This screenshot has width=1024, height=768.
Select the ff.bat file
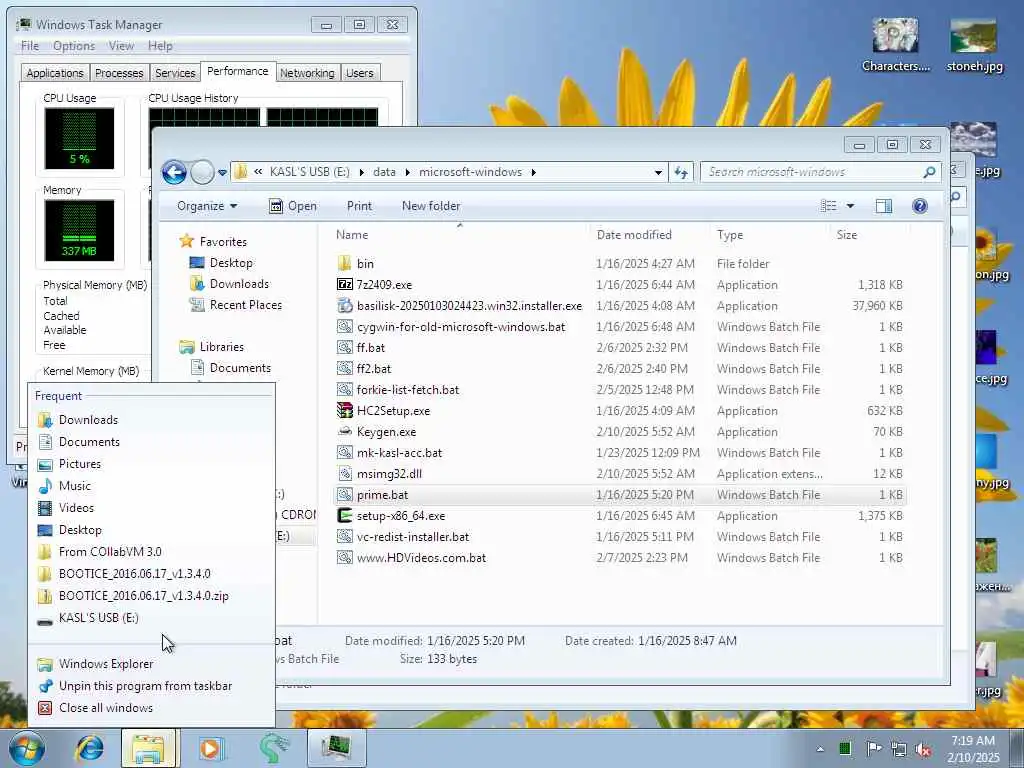[371, 347]
